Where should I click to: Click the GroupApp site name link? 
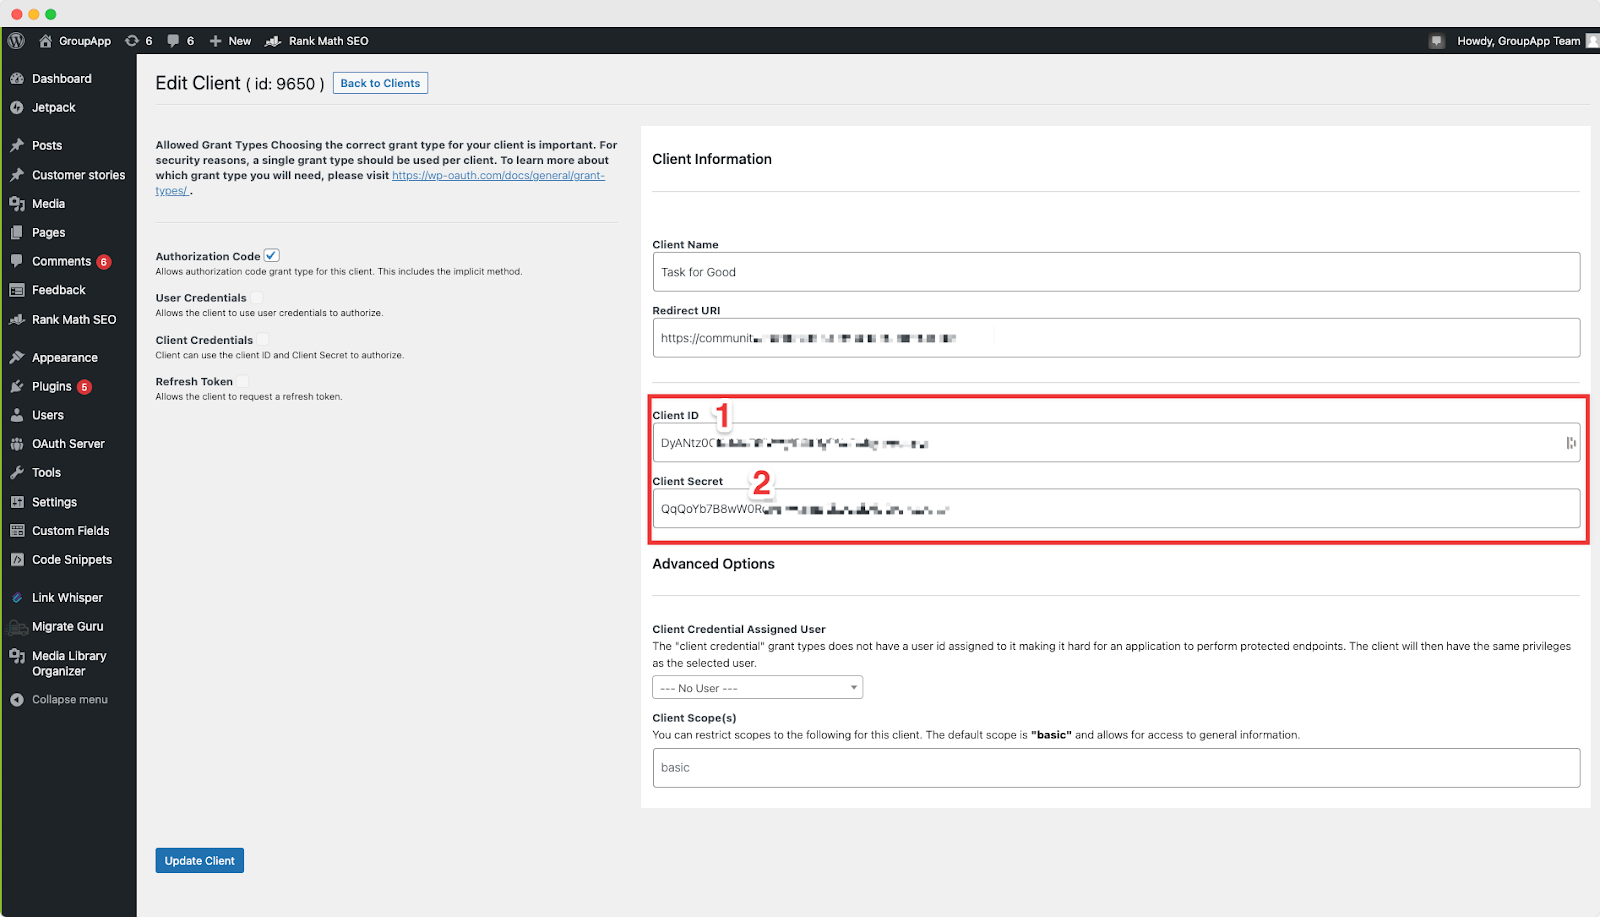85,41
